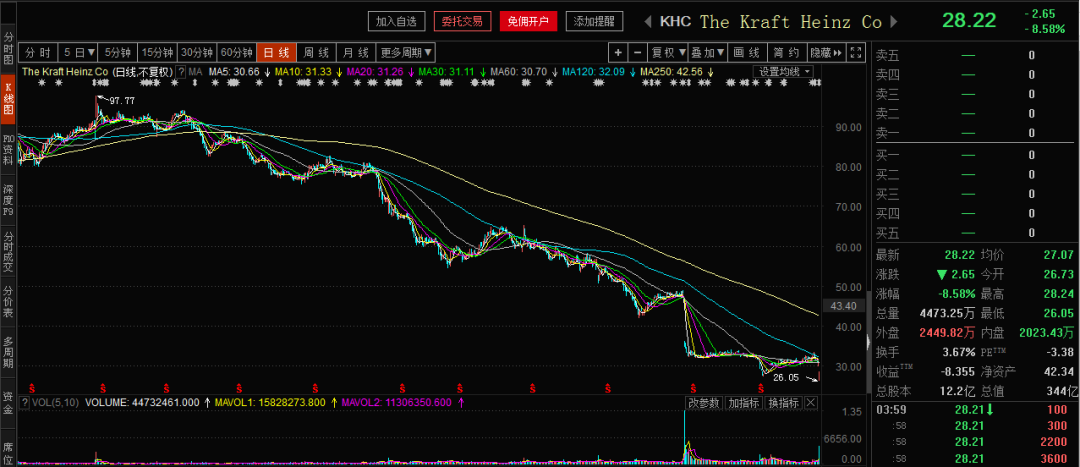The height and width of the screenshot is (467, 1080).
Task: Select the 60分钟 period
Action: tap(237, 52)
